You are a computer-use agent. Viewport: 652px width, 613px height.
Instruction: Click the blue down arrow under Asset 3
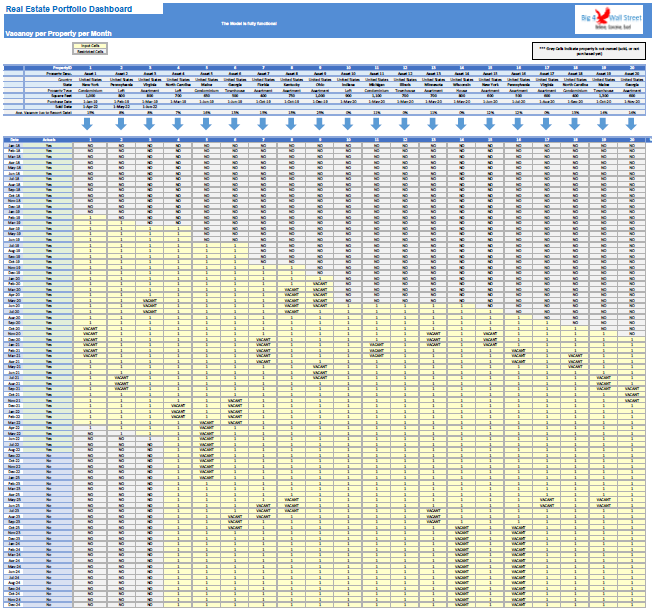tap(149, 124)
